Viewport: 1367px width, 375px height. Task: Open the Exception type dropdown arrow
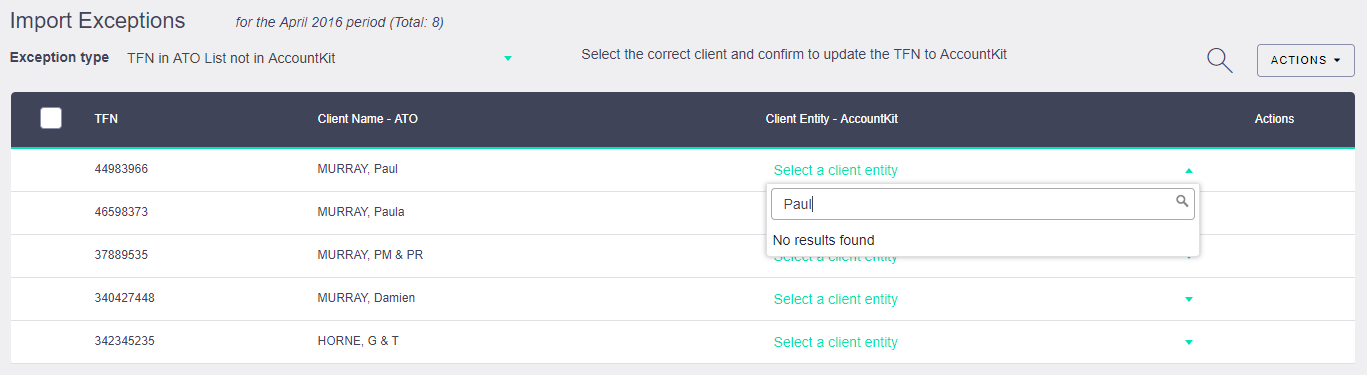507,59
